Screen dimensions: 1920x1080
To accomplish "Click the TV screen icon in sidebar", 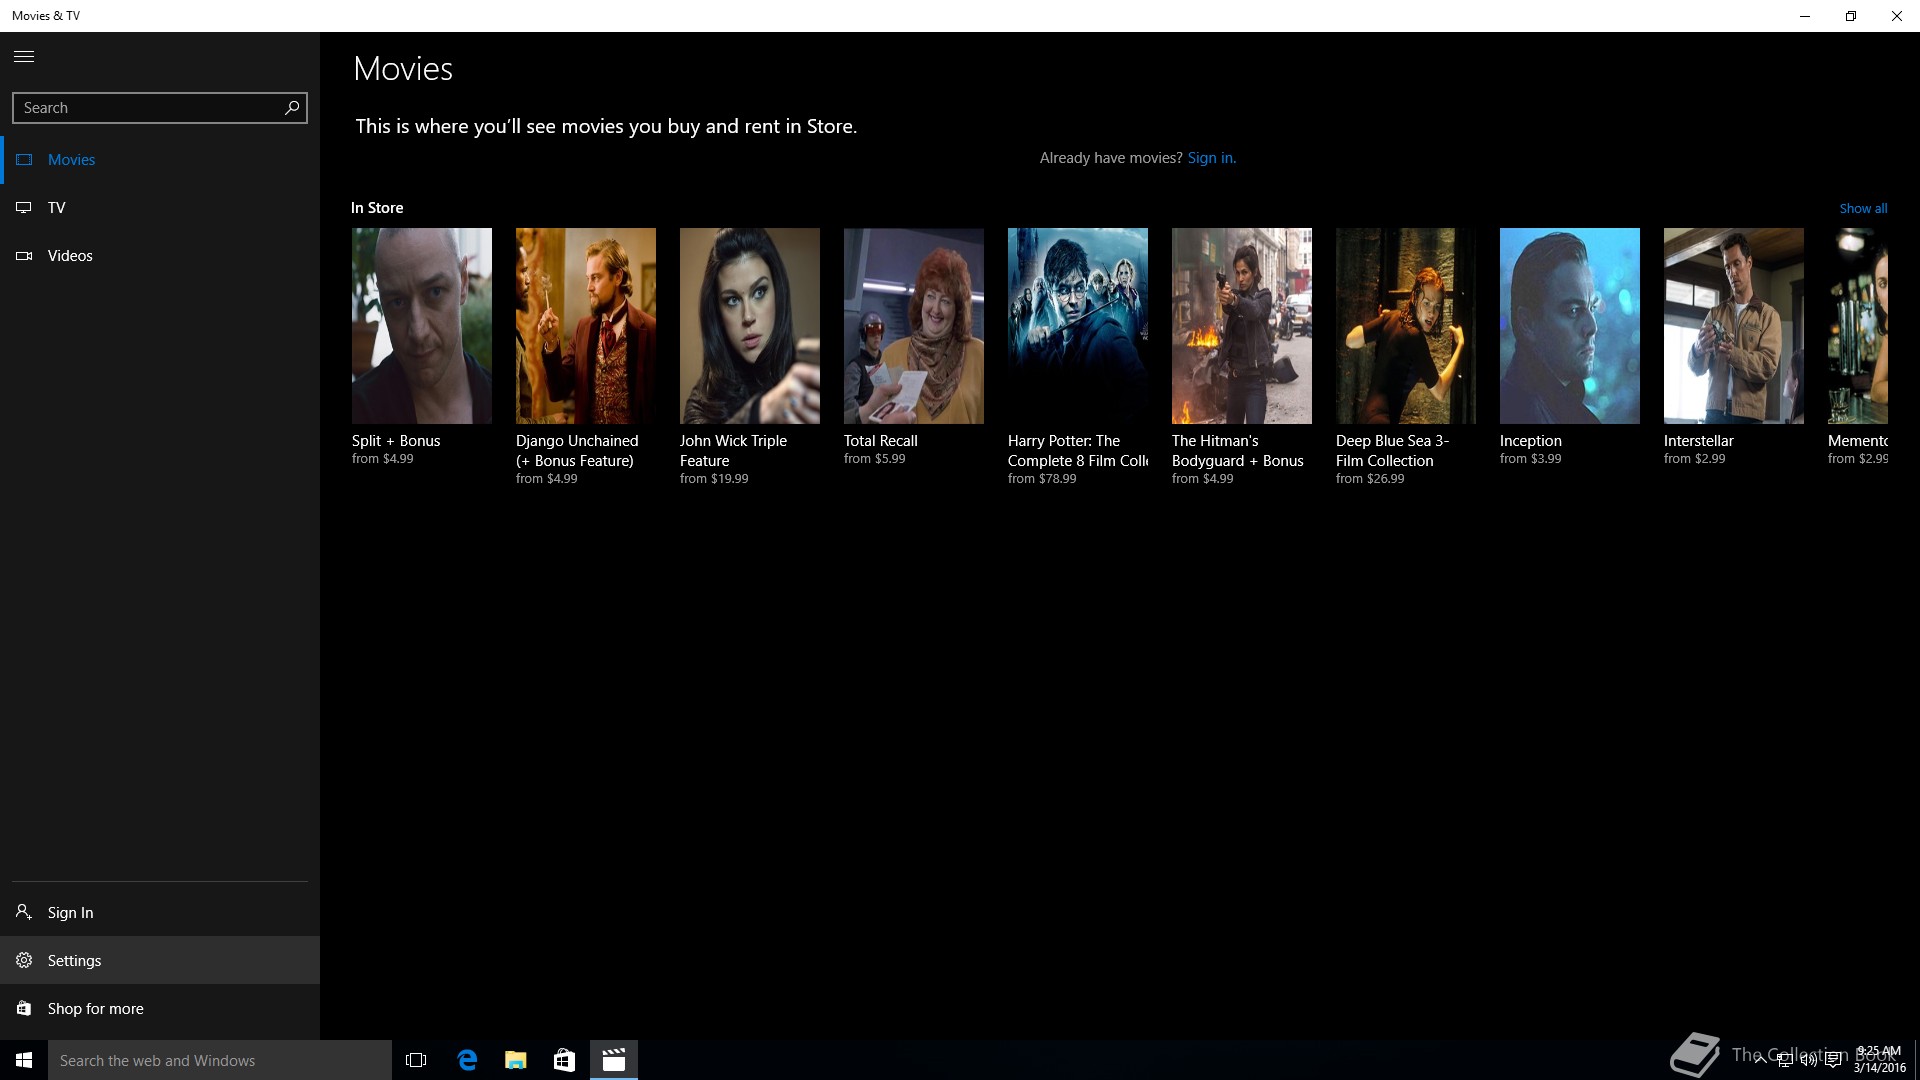I will pos(24,208).
